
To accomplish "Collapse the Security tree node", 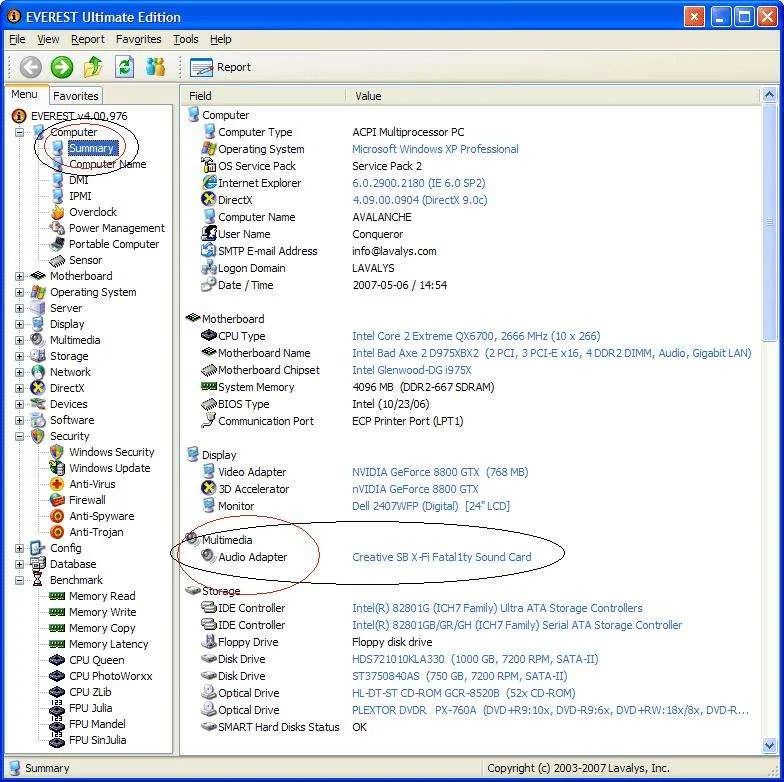I will (x=19, y=436).
